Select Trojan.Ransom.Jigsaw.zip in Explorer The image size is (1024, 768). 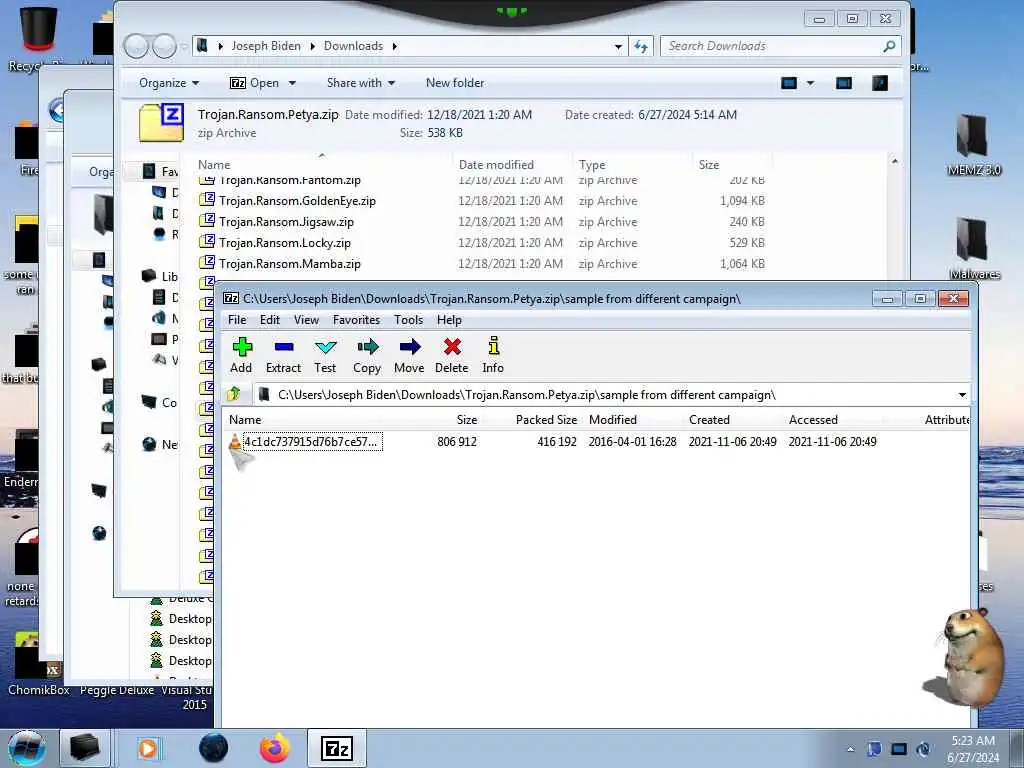[286, 222]
